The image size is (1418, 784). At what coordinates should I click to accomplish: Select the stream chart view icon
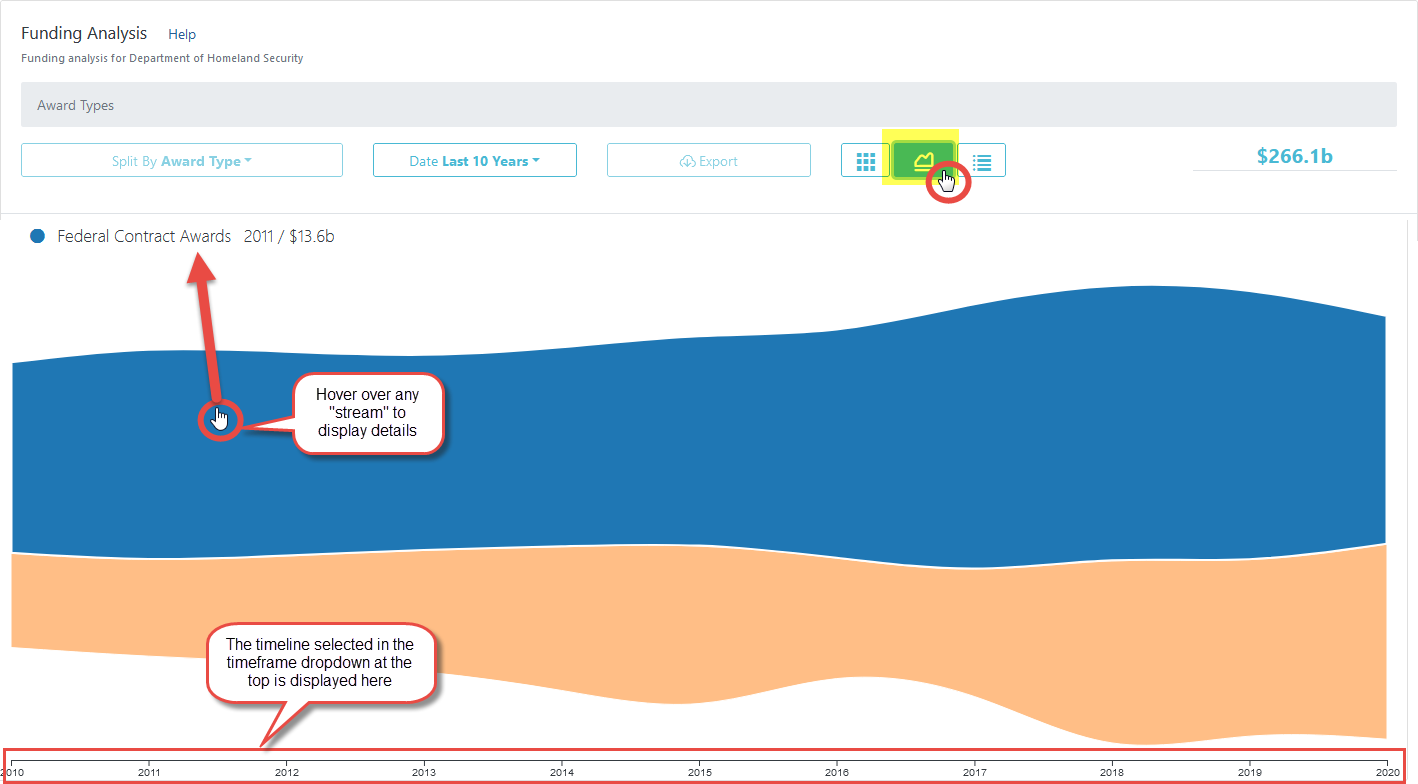pyautogui.click(x=923, y=160)
